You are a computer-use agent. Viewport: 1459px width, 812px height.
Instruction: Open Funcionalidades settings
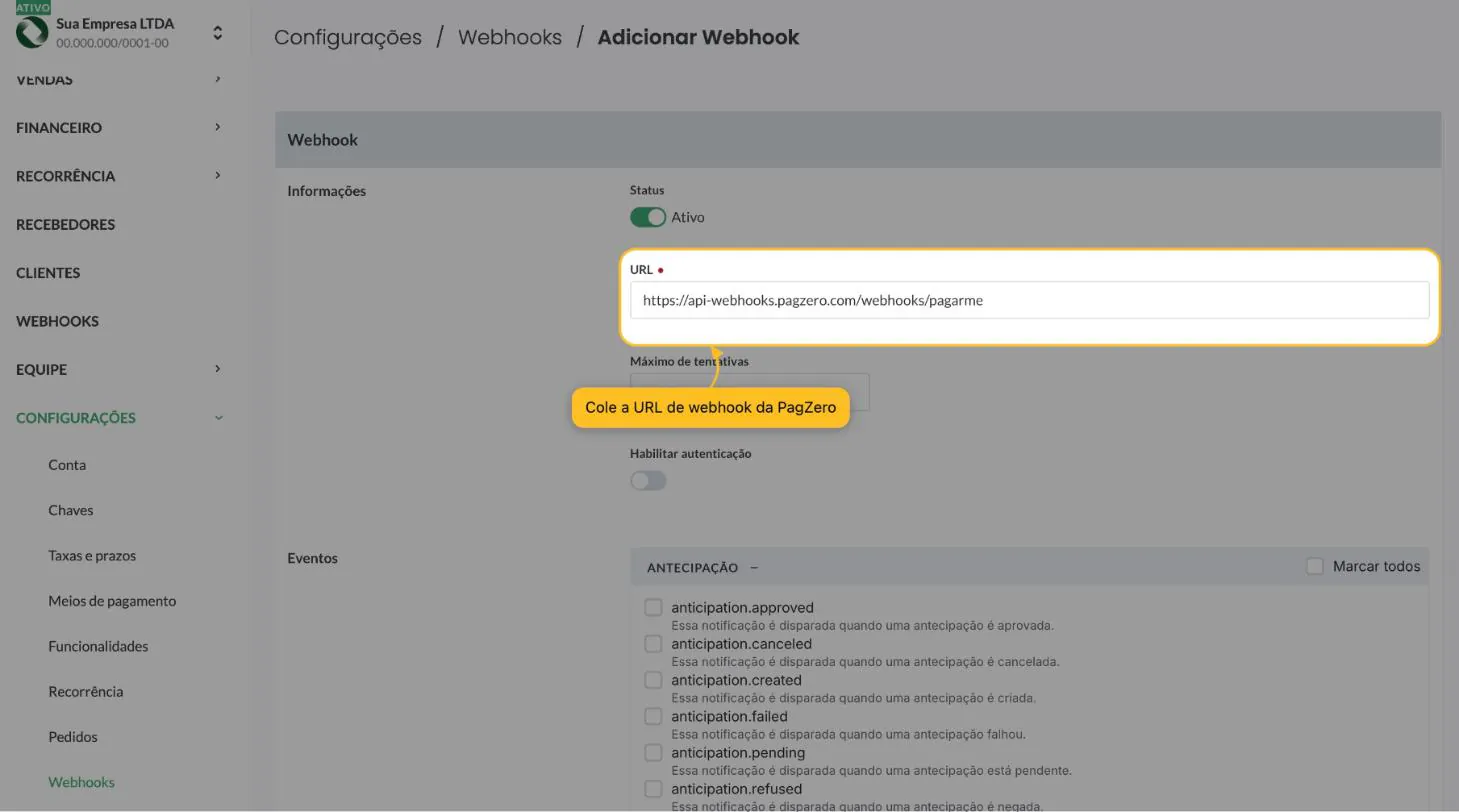click(x=98, y=646)
